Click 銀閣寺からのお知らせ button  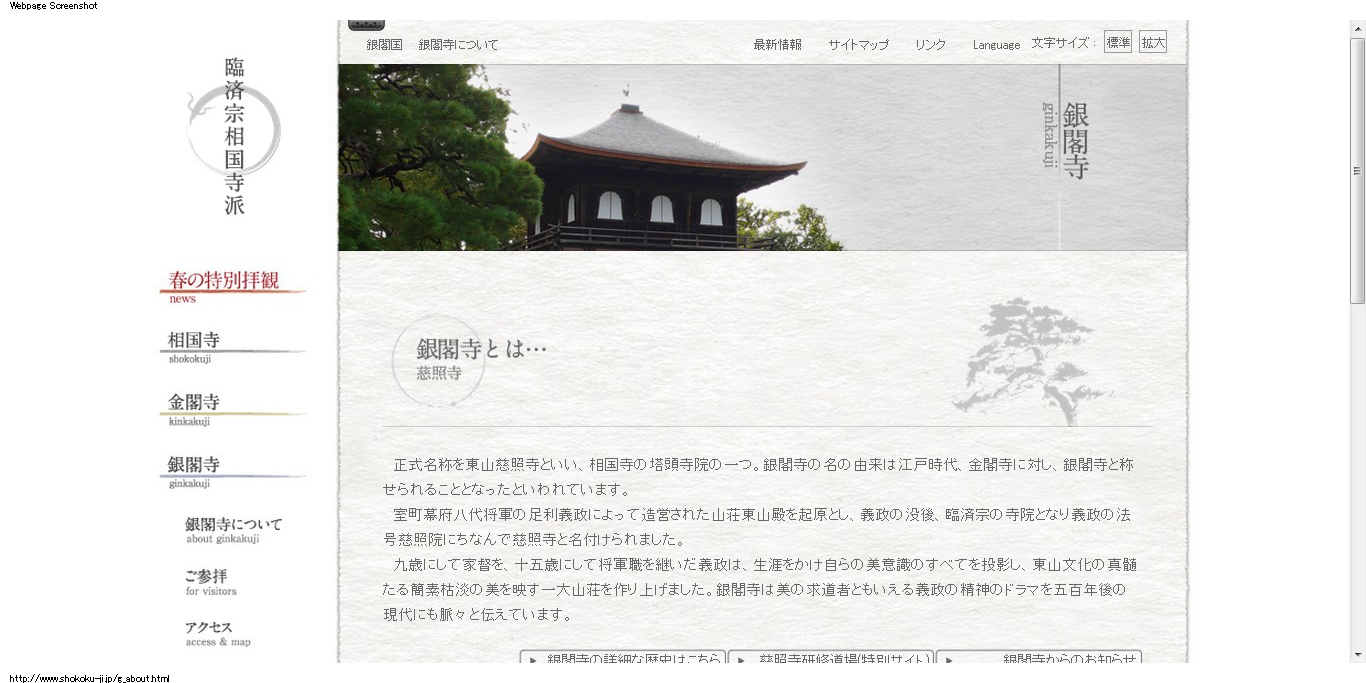tap(1038, 657)
